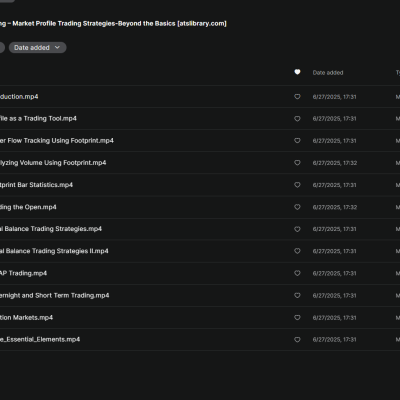Favorite Balance Trading Strategies II.mp4
Image resolution: width=400 pixels, height=400 pixels.
[x=297, y=251]
